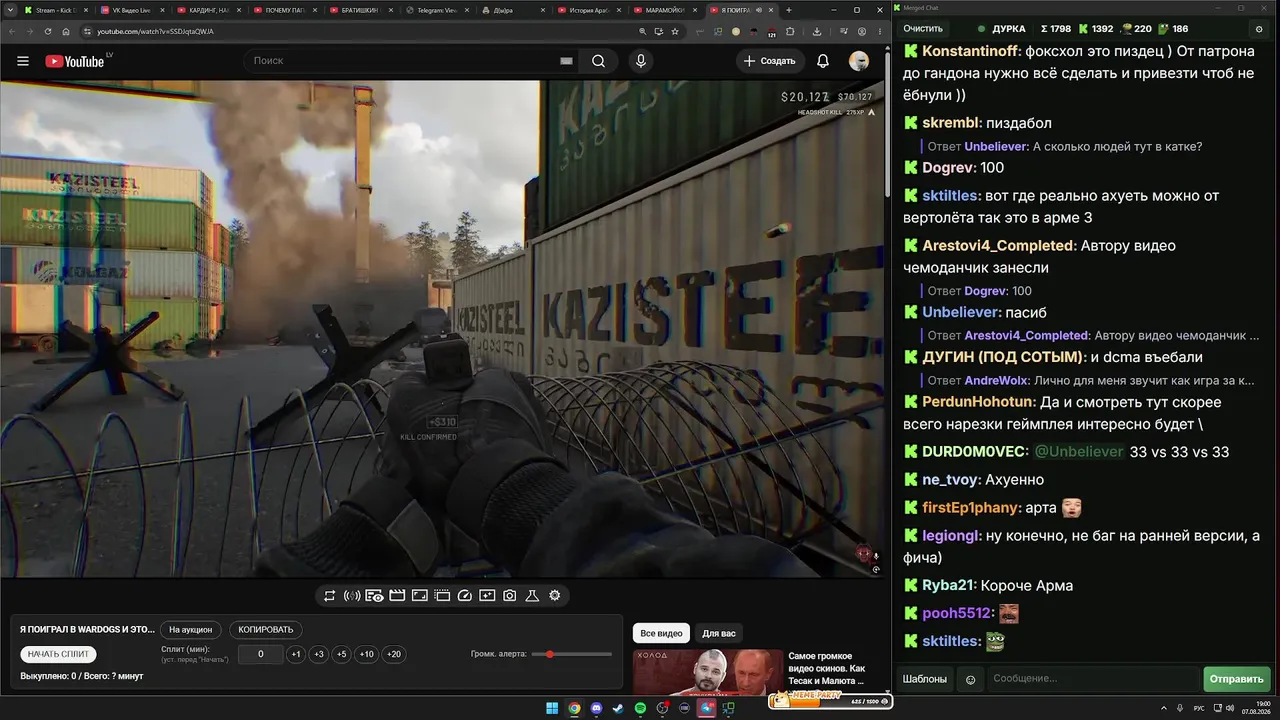Viewport: 1280px width, 720px height.
Task: Click the screen-with-plus icon in the toolbar
Action: click(487, 596)
